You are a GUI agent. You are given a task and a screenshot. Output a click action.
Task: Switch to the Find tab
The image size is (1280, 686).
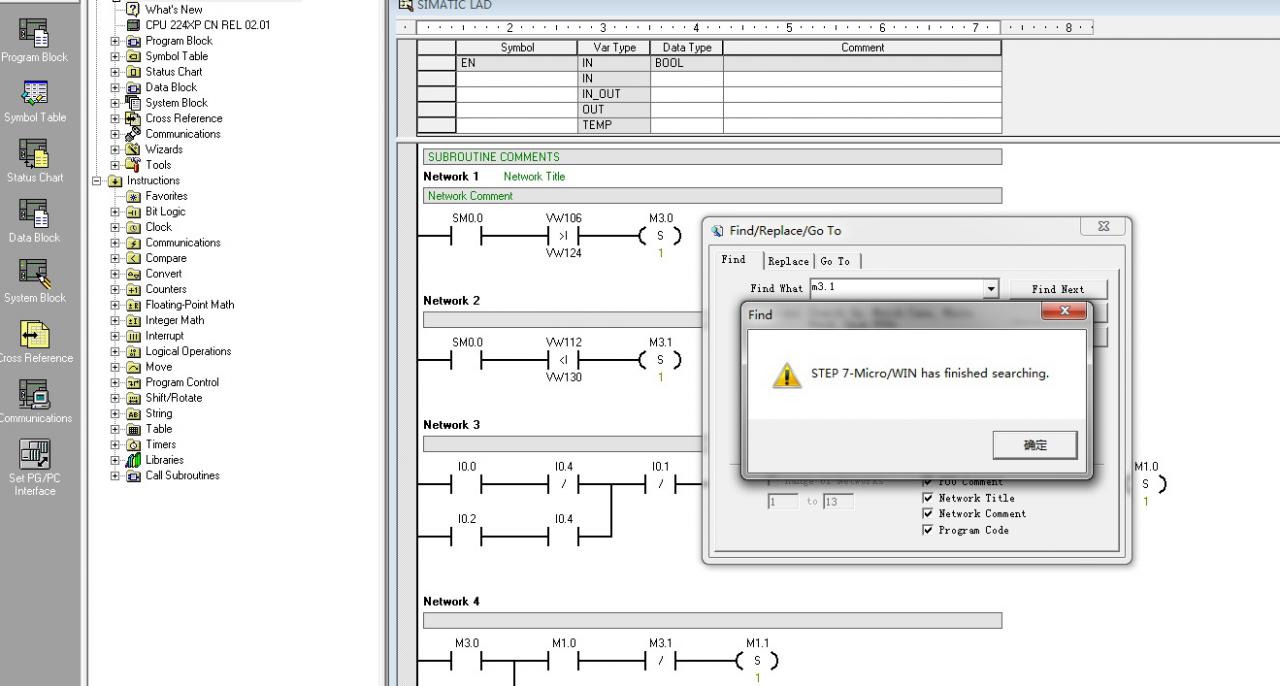(x=734, y=260)
